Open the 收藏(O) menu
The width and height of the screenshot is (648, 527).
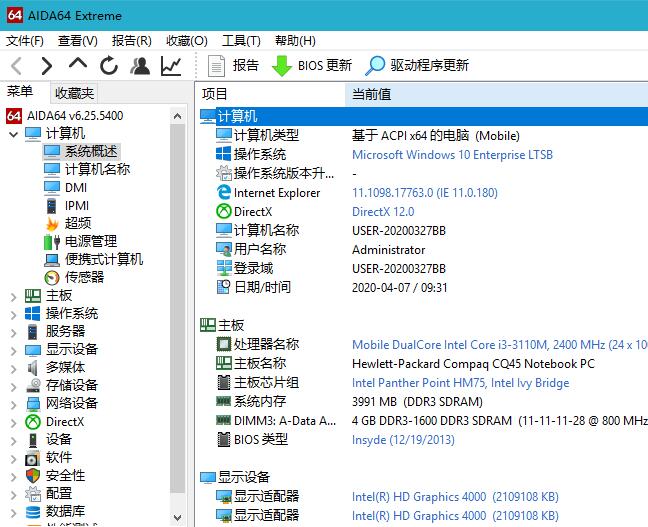[186, 41]
